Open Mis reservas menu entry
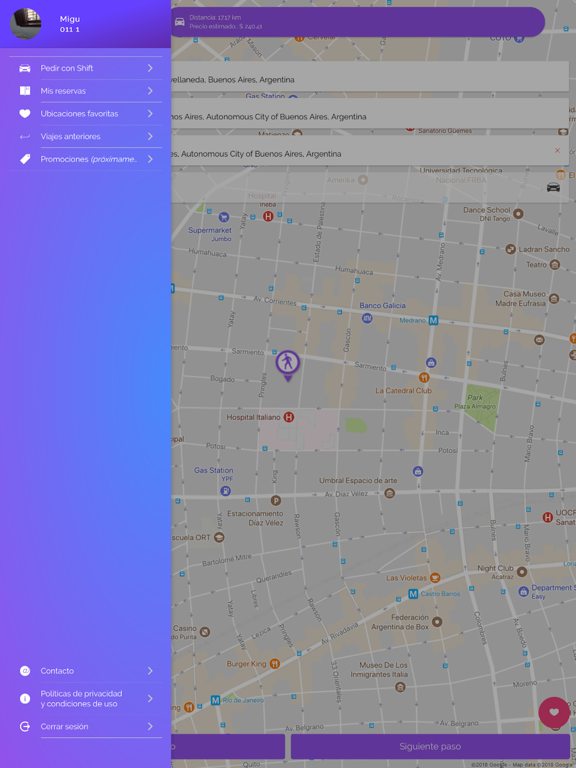Image resolution: width=576 pixels, height=768 pixels. (x=85, y=91)
